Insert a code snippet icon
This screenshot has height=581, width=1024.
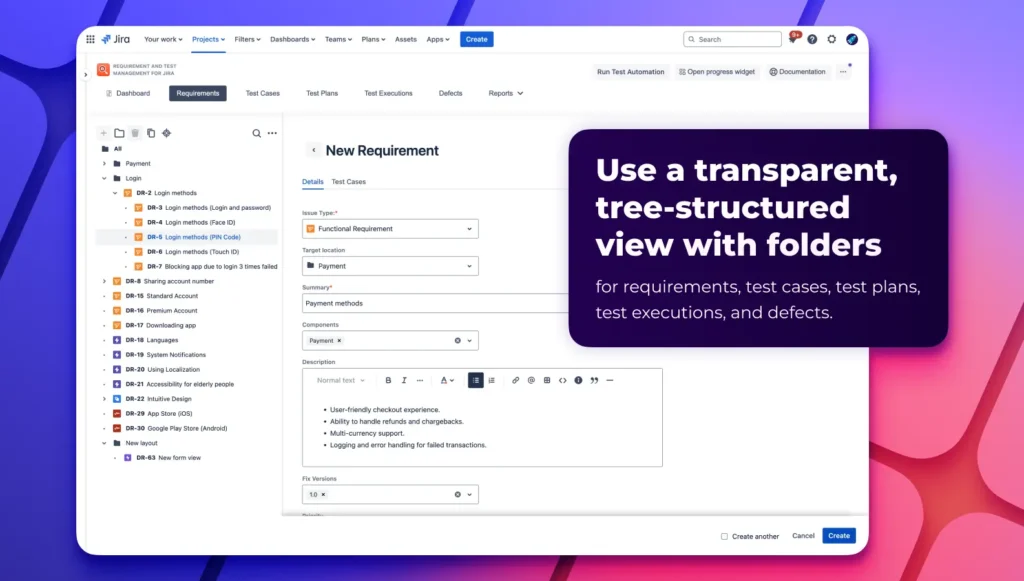562,380
